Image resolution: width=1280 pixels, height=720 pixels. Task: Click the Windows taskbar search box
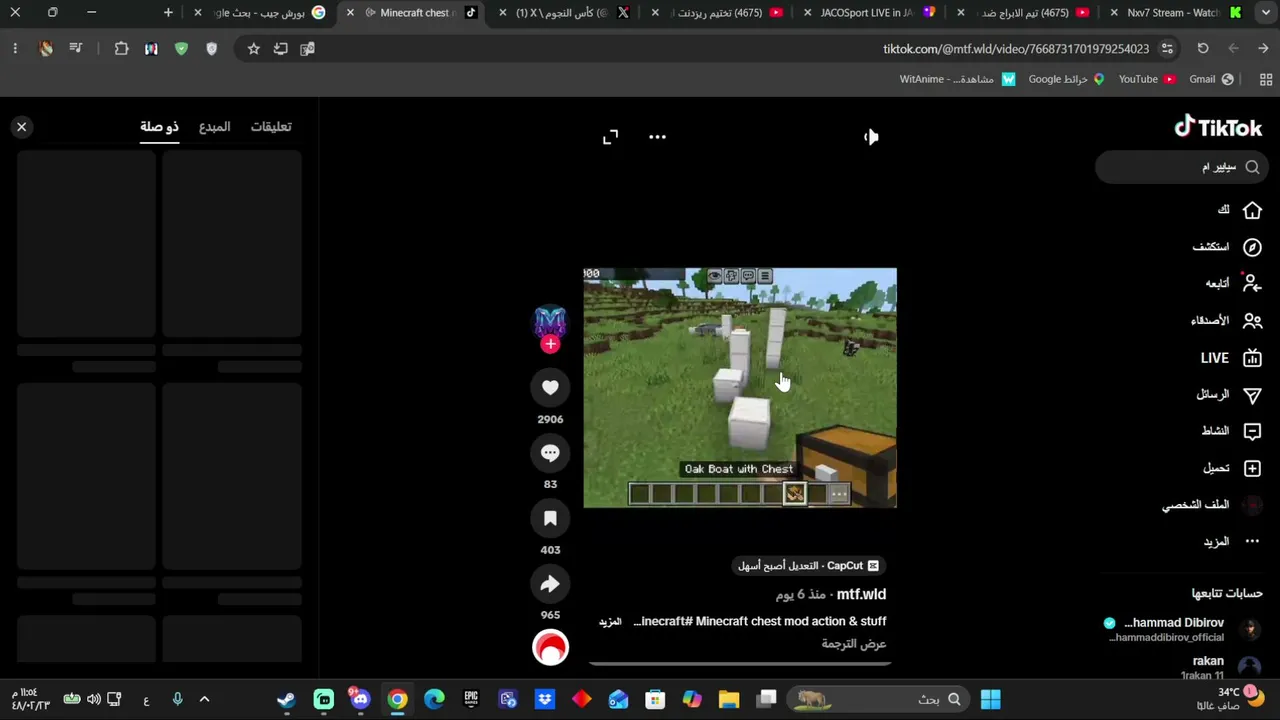click(x=879, y=699)
